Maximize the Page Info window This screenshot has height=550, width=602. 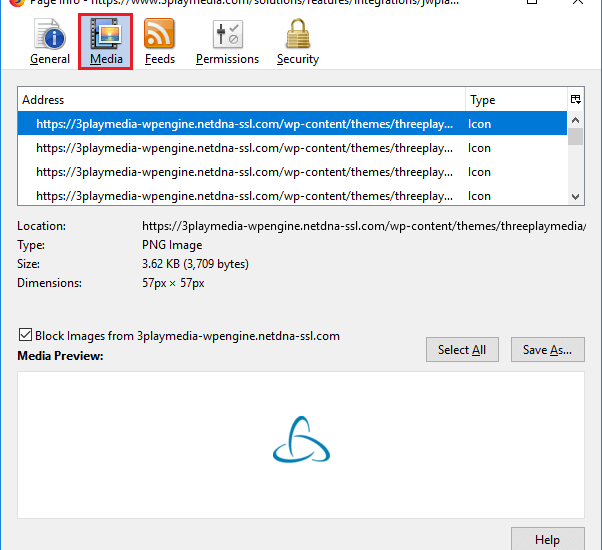pyautogui.click(x=532, y=2)
